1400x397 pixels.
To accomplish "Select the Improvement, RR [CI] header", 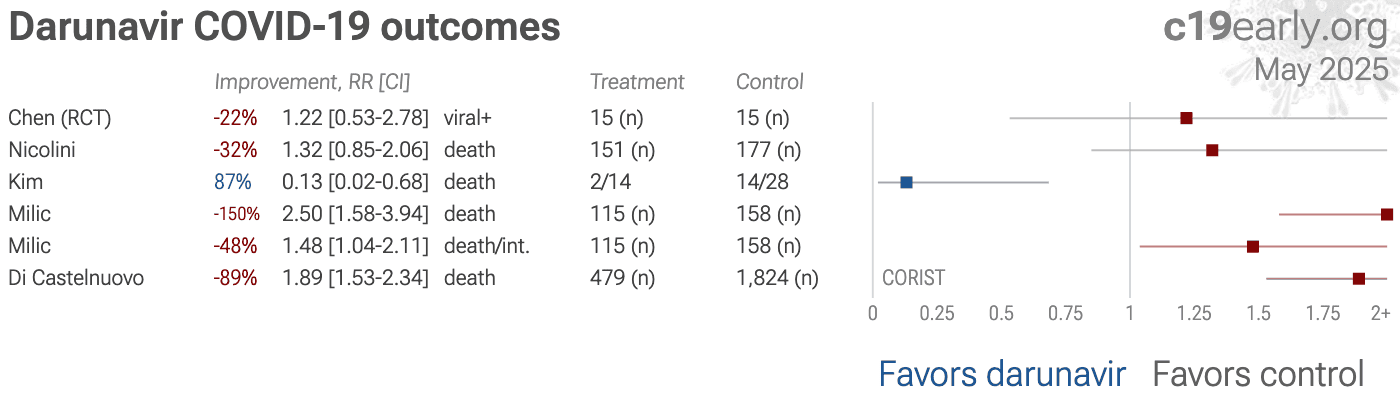I will point(313,82).
